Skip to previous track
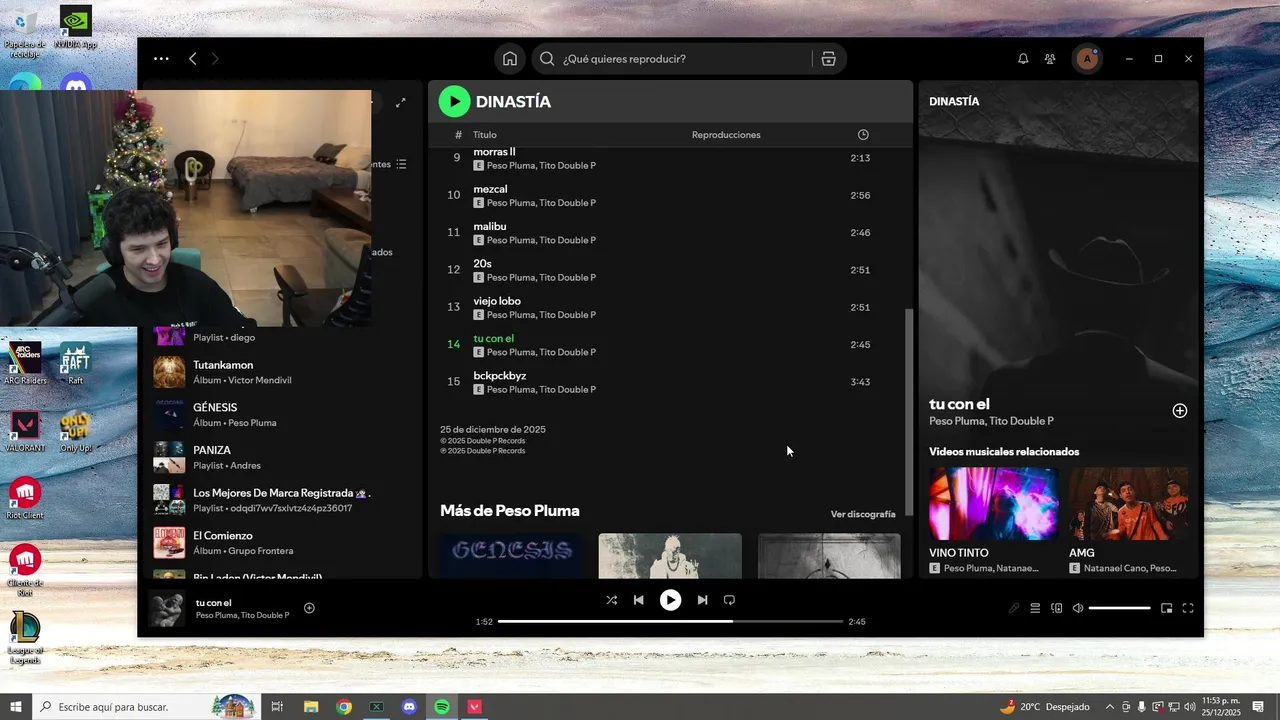 [x=638, y=600]
